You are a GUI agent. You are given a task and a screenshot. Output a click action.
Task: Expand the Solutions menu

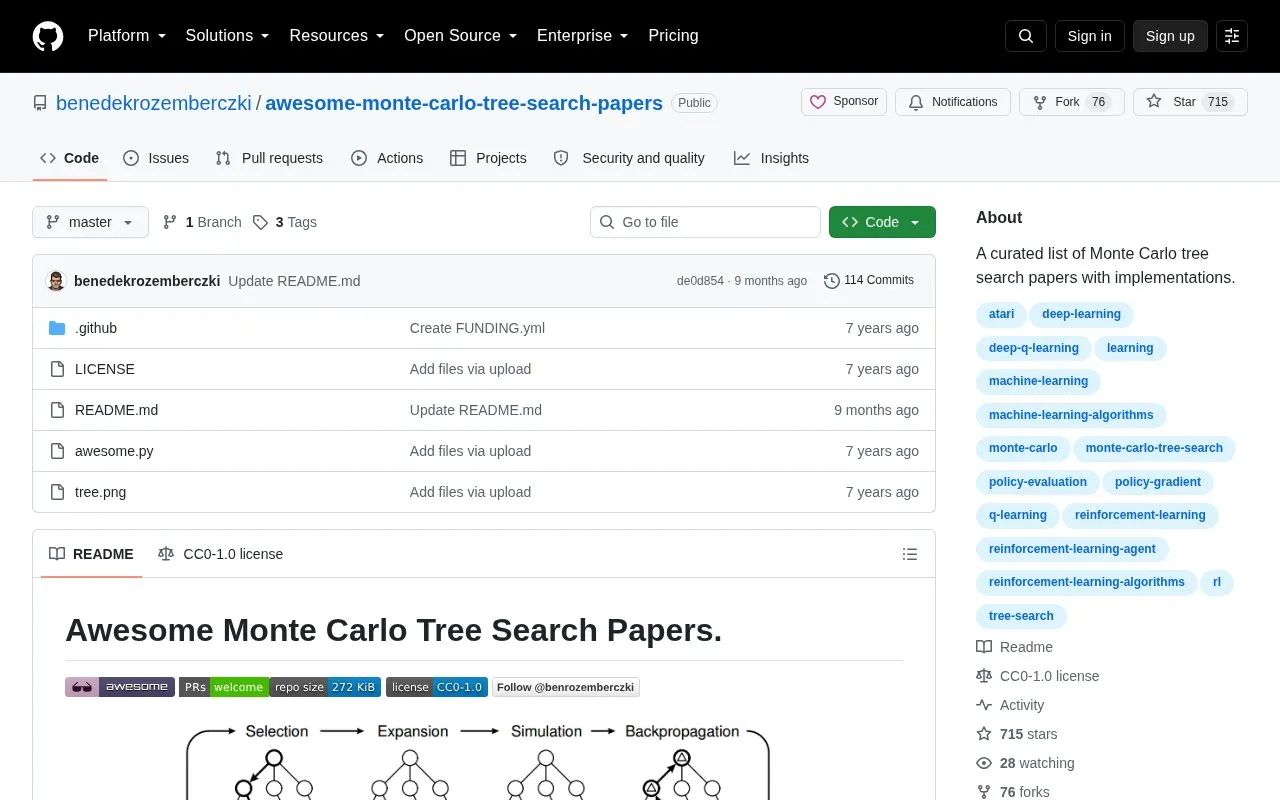click(228, 36)
